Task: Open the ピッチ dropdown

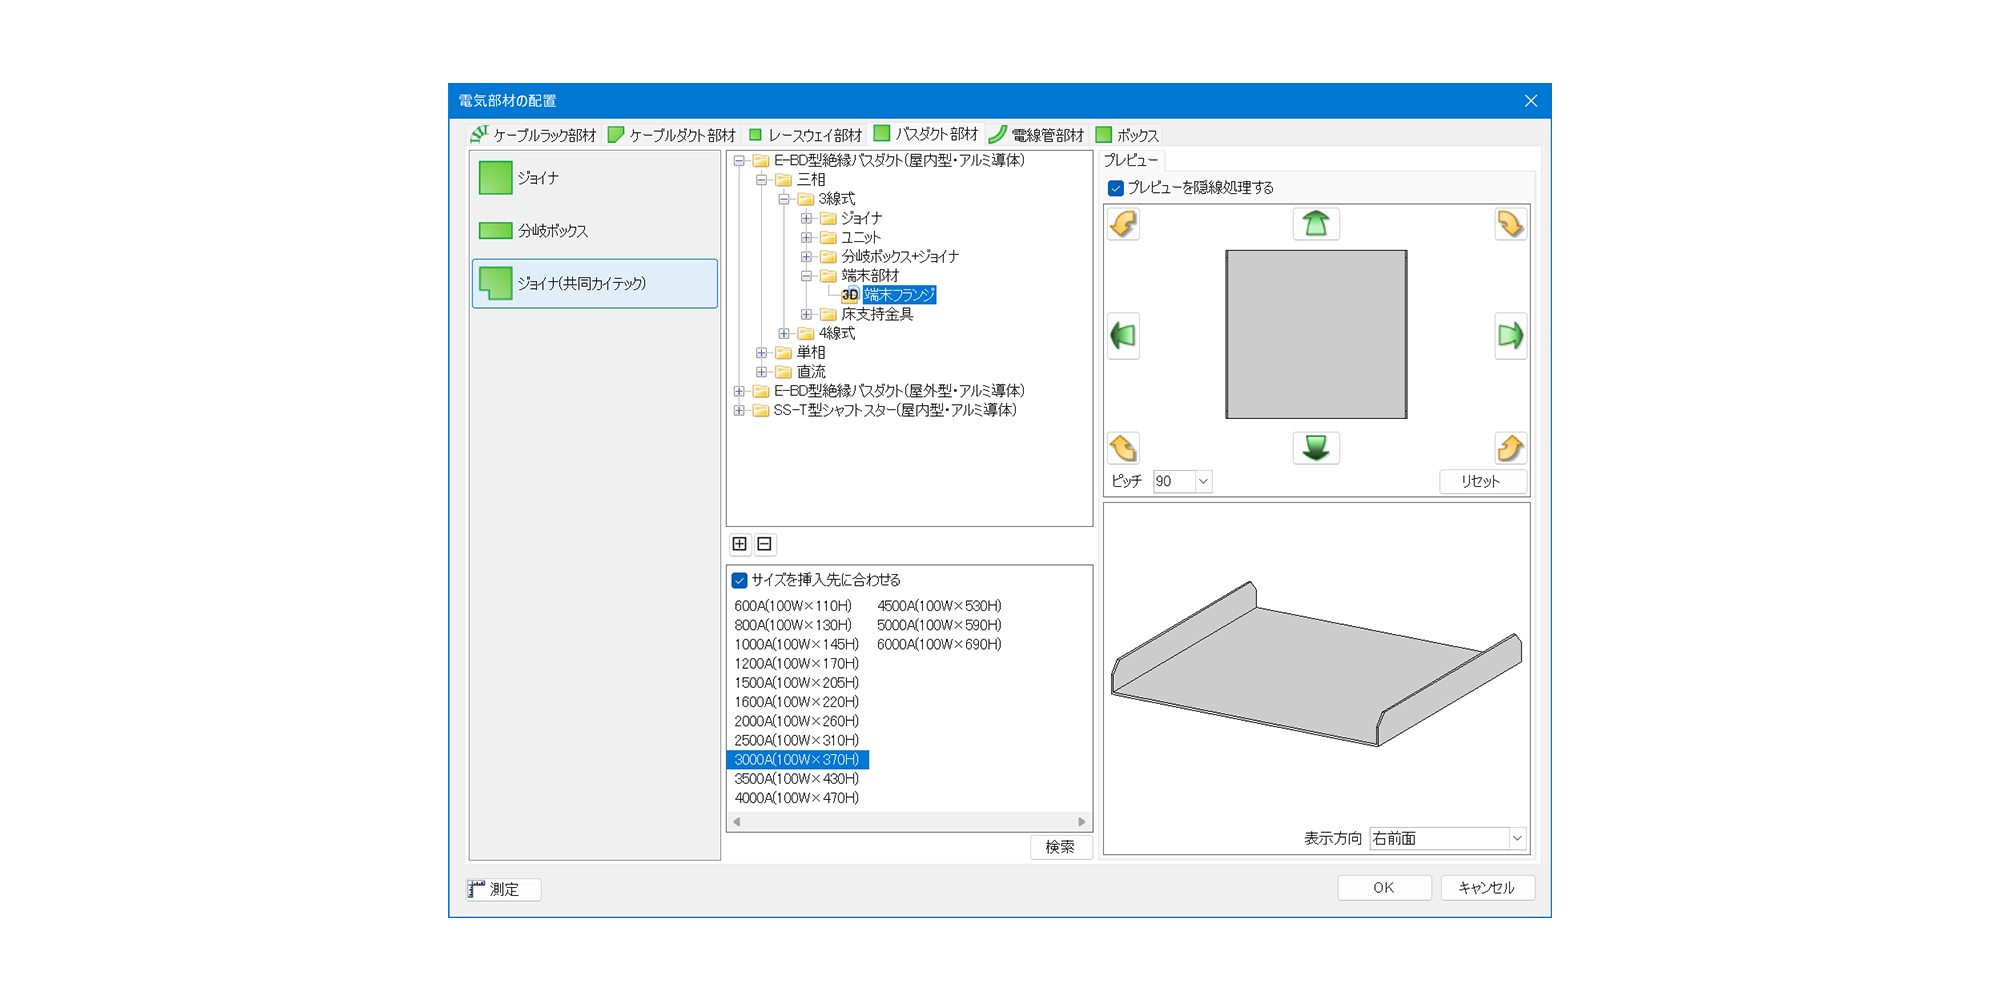Action: tap(1203, 481)
